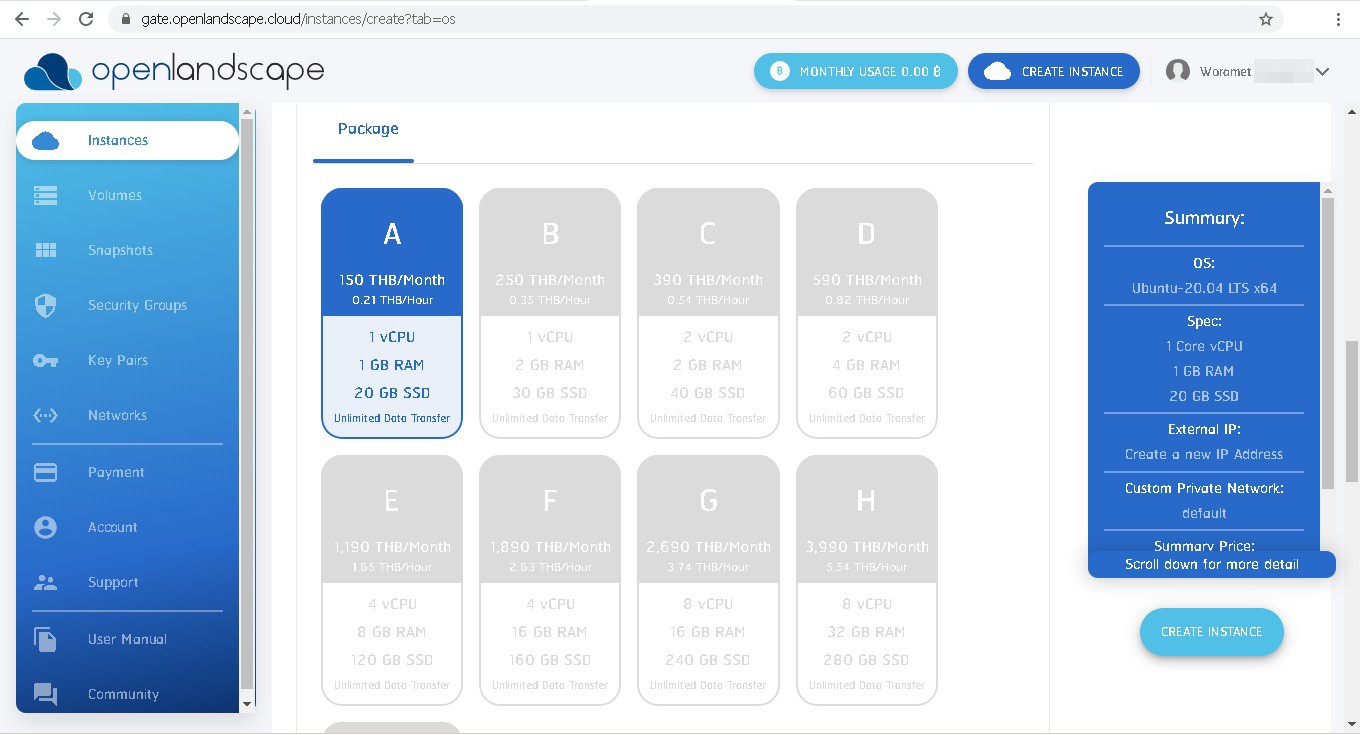Click the Support people icon

tap(46, 583)
